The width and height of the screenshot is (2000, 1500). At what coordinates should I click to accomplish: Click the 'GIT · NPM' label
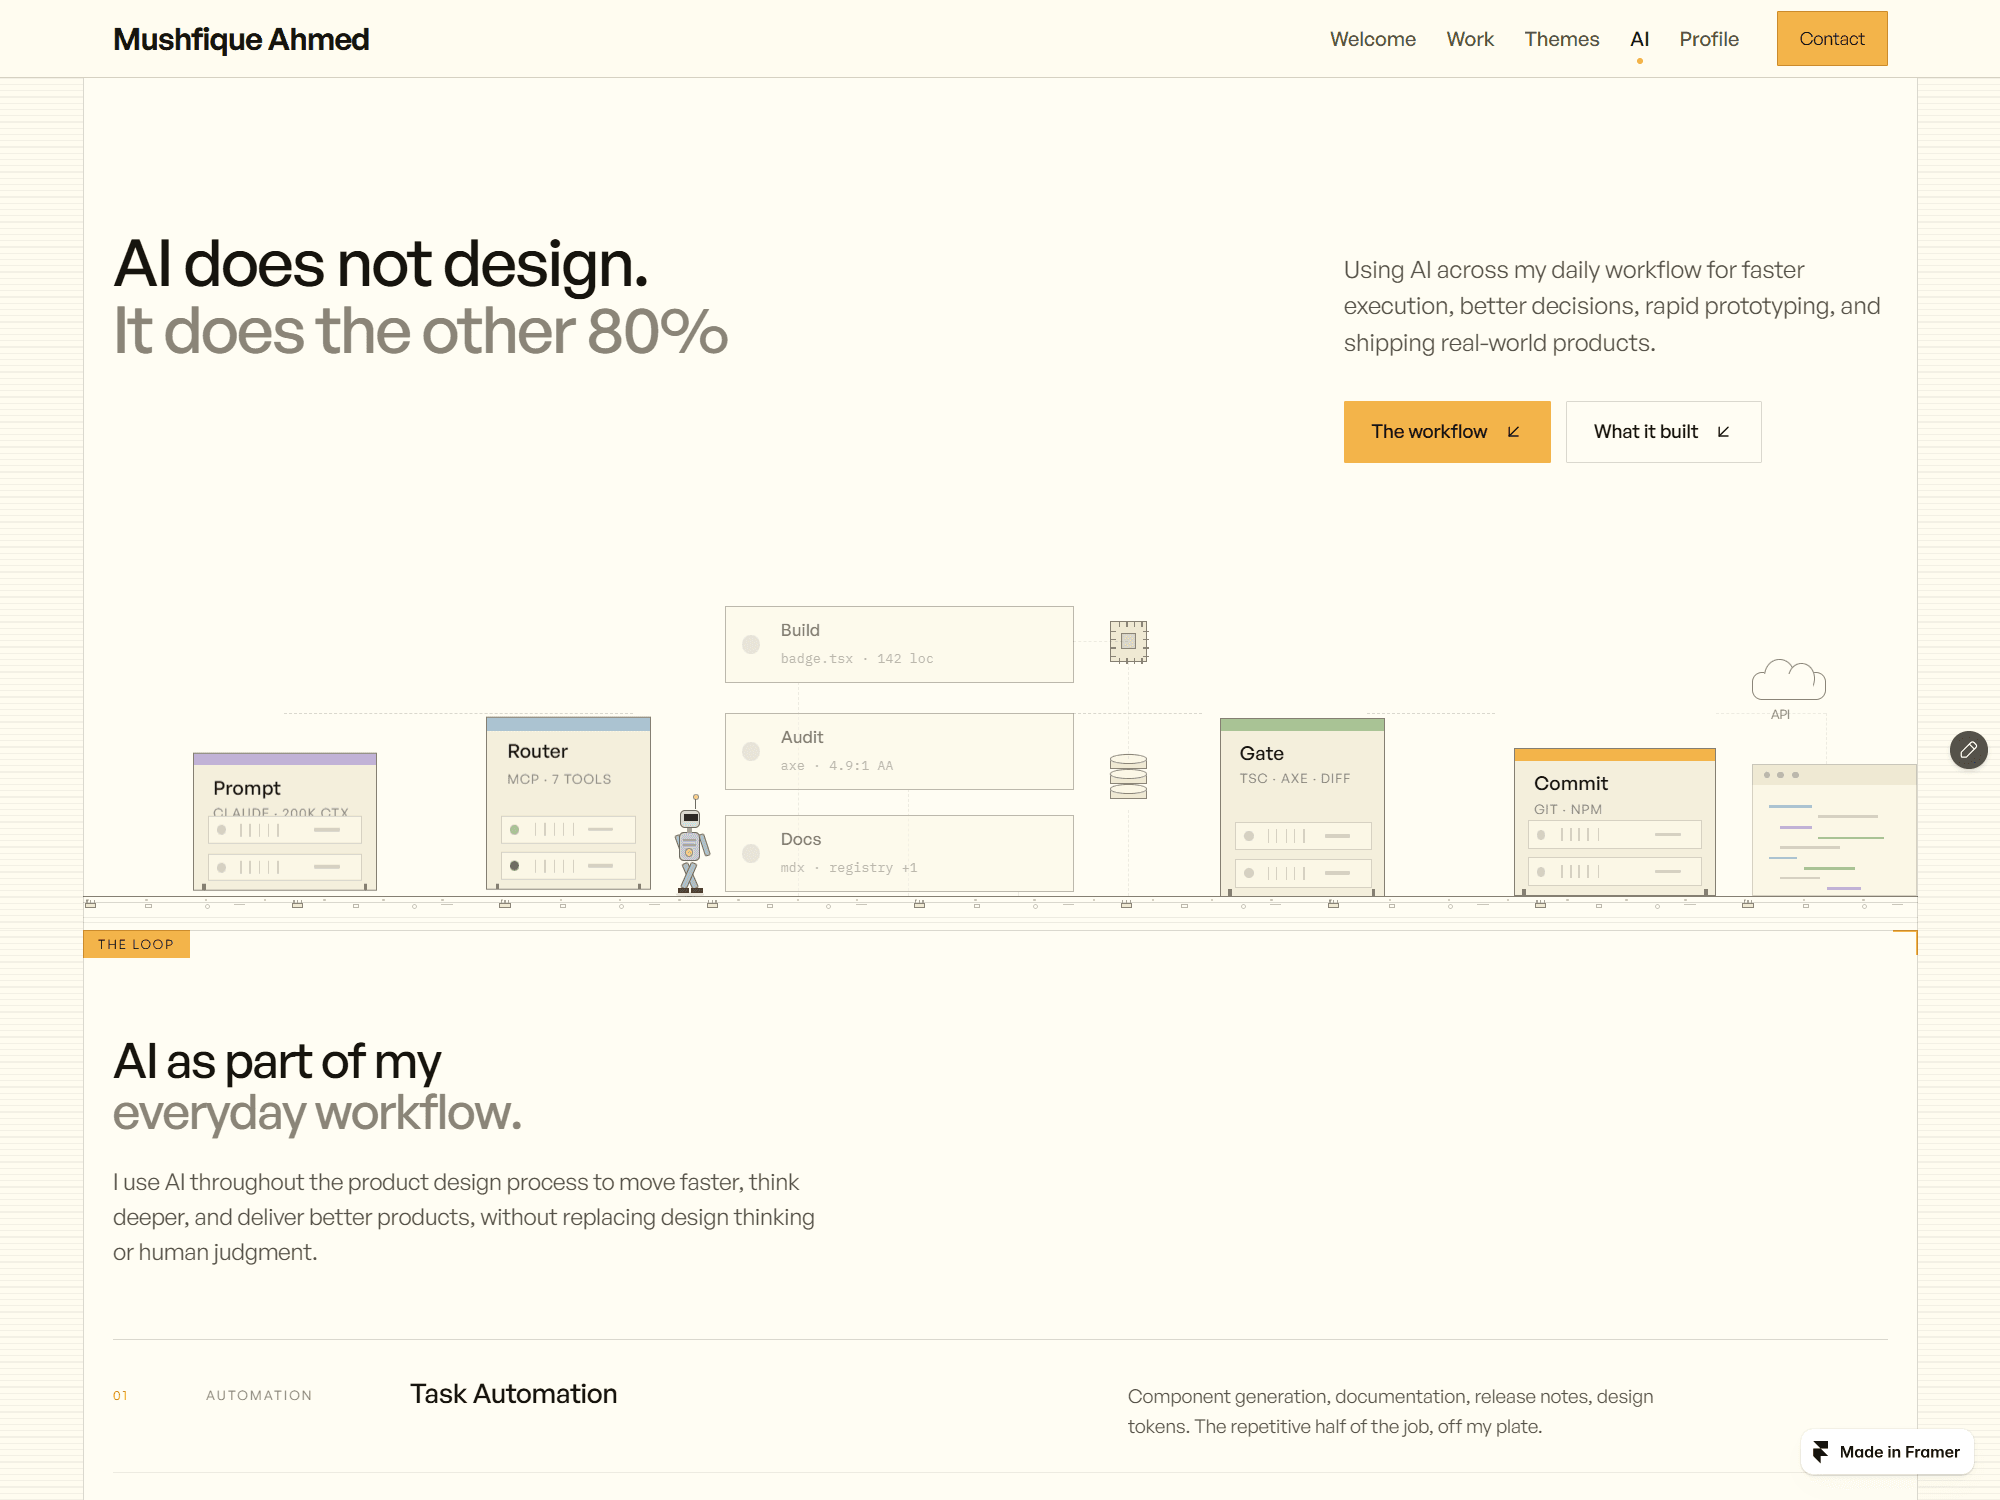point(1568,809)
